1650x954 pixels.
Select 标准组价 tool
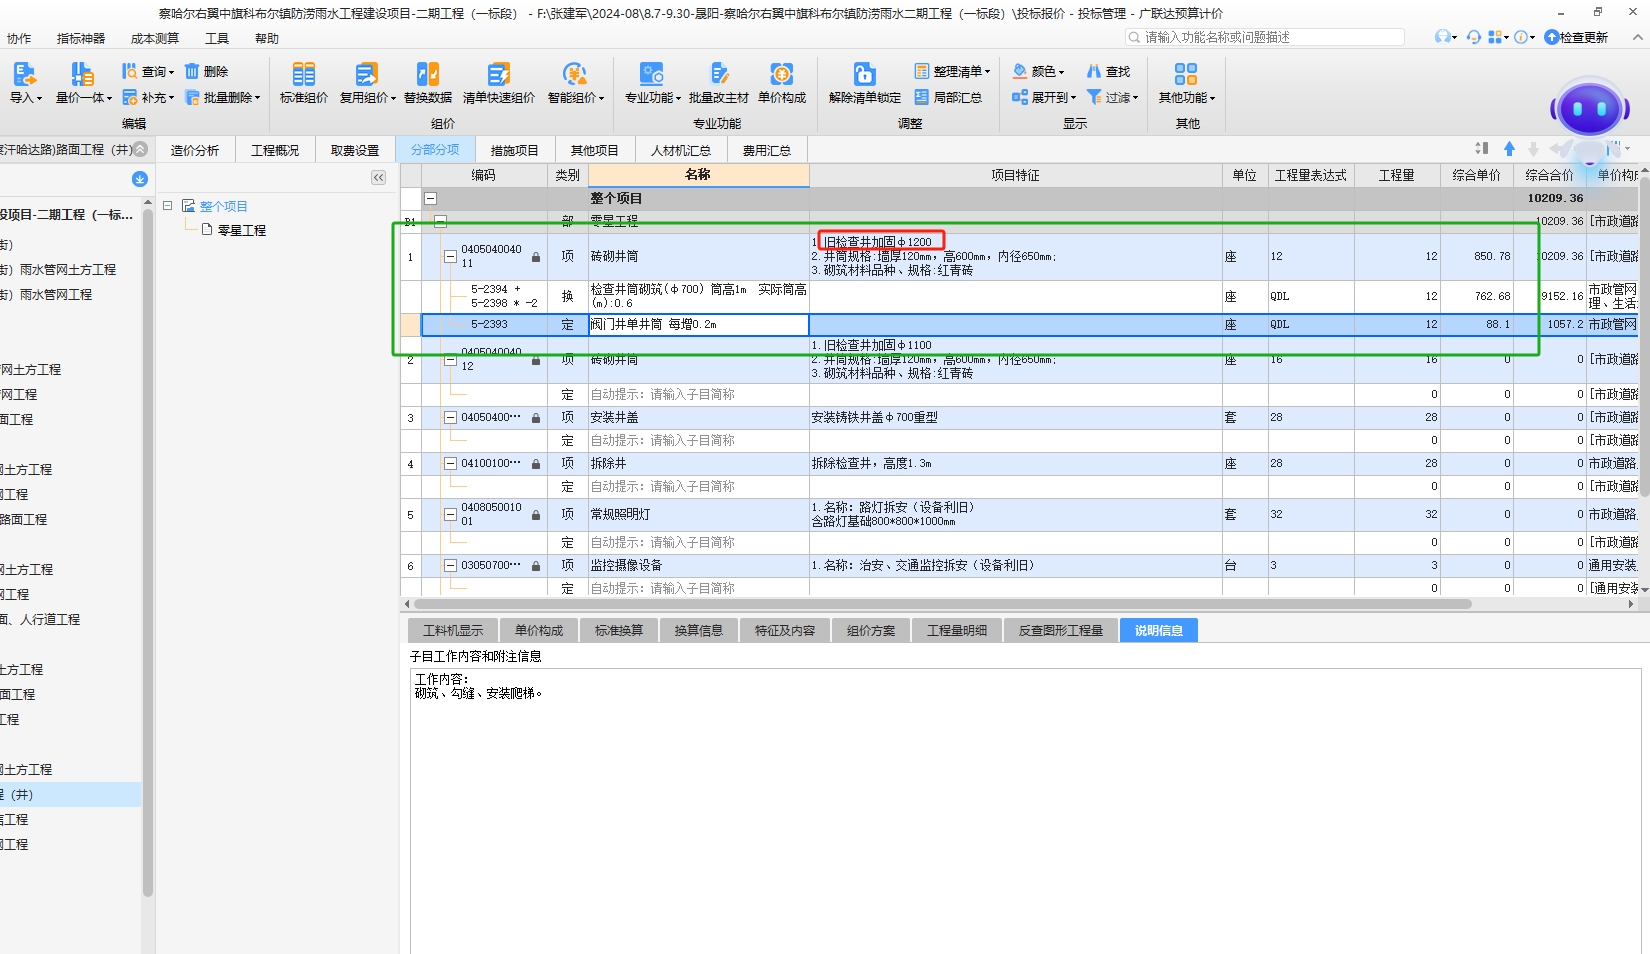(304, 82)
